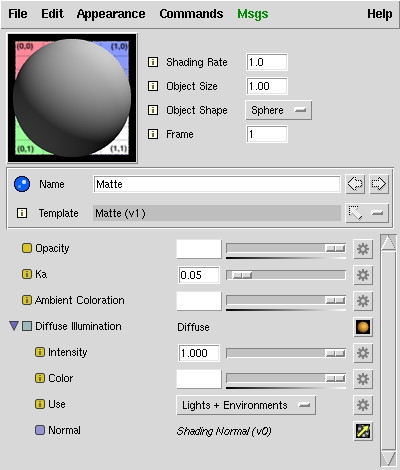Open the Help menu
This screenshot has height=470, width=400.
coord(380,14)
